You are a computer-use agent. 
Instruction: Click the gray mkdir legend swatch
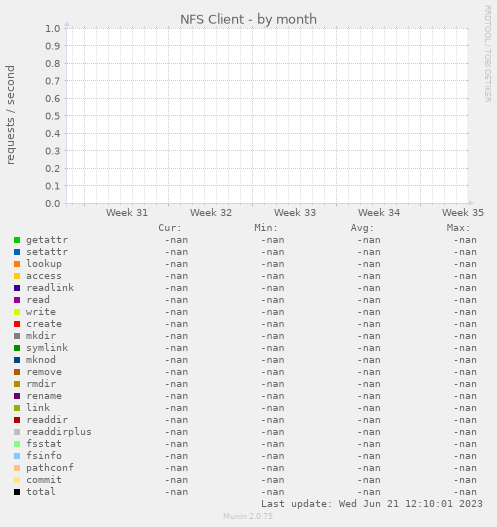coord(17,336)
